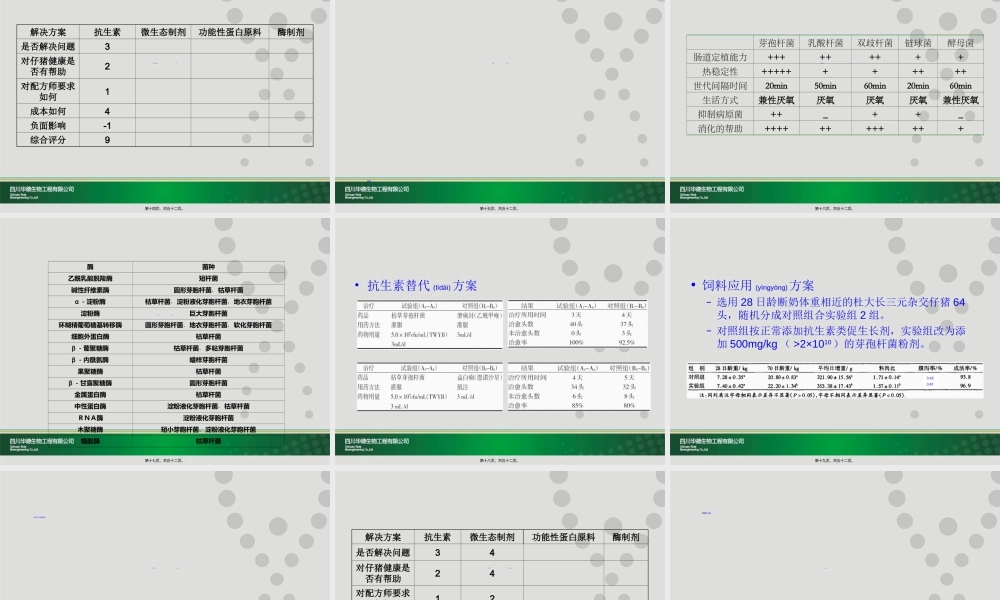Select the probiotic strain comparison table slide

(833, 90)
